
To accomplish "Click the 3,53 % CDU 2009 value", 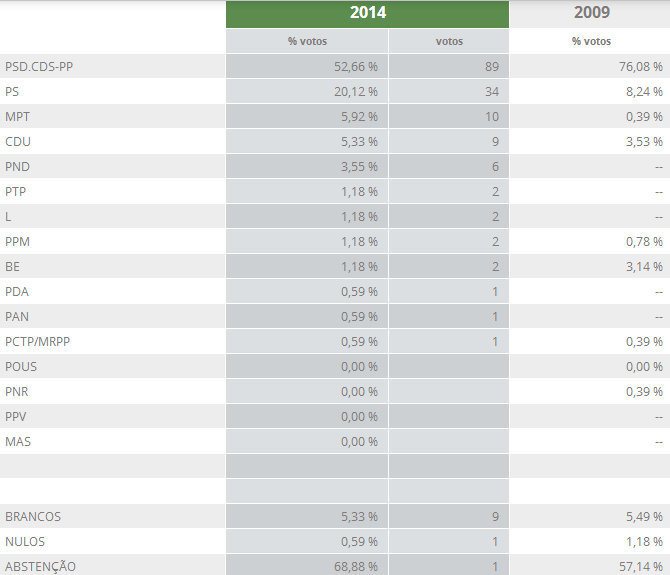I will (x=644, y=142).
